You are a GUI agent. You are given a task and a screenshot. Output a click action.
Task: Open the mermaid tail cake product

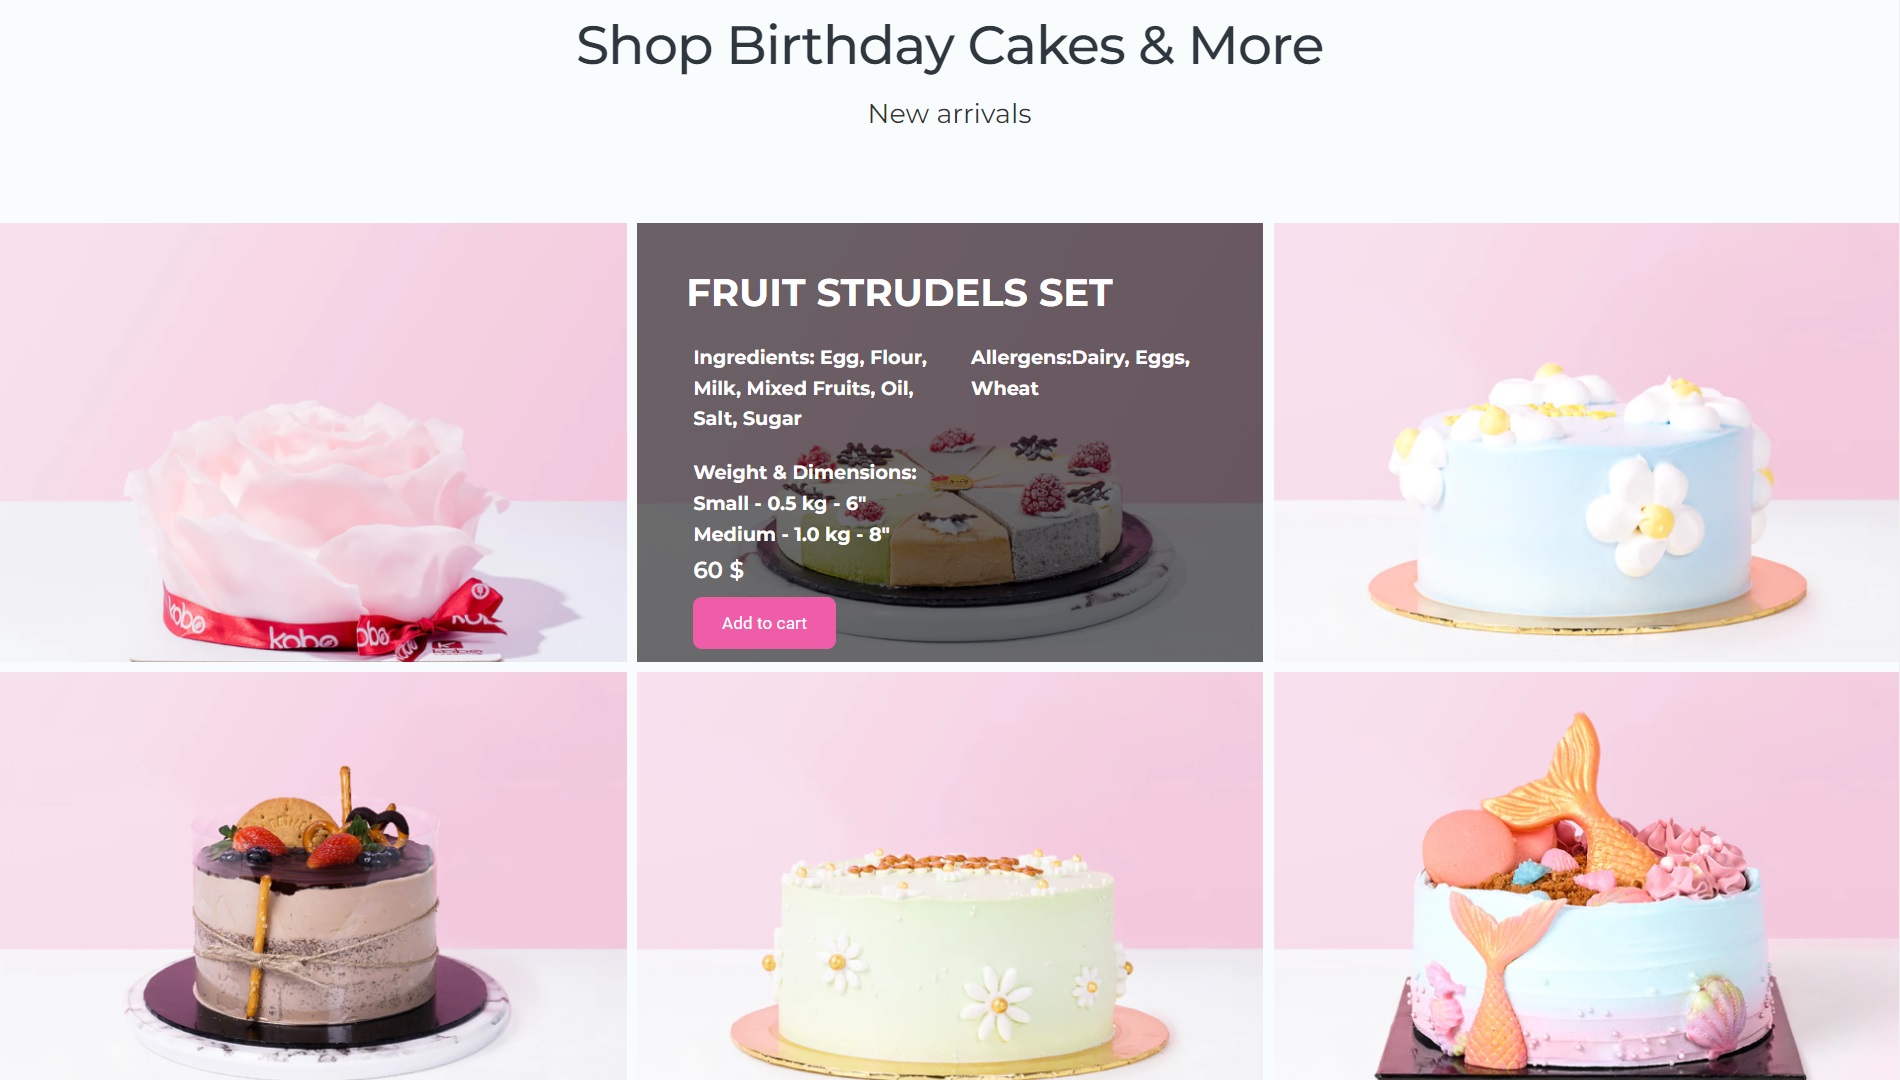coord(1586,876)
